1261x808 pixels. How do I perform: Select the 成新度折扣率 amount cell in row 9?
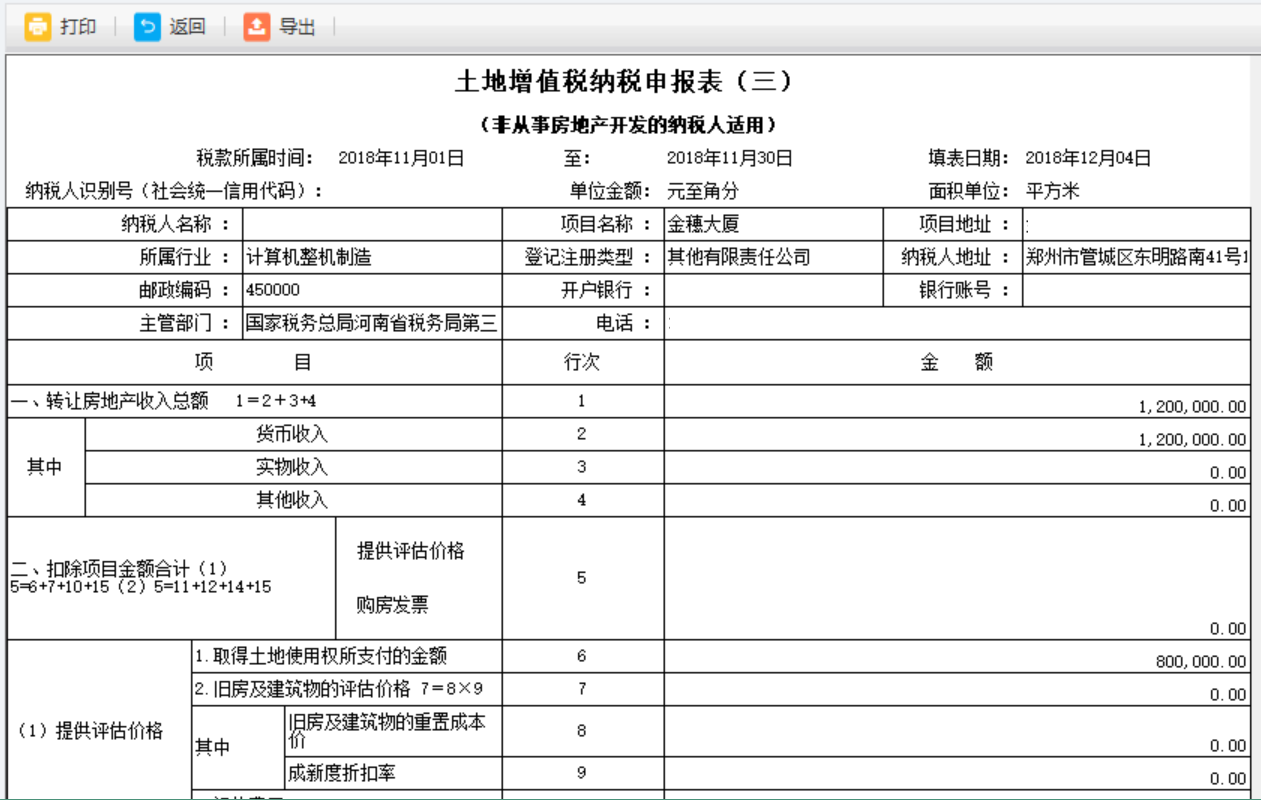(x=957, y=773)
